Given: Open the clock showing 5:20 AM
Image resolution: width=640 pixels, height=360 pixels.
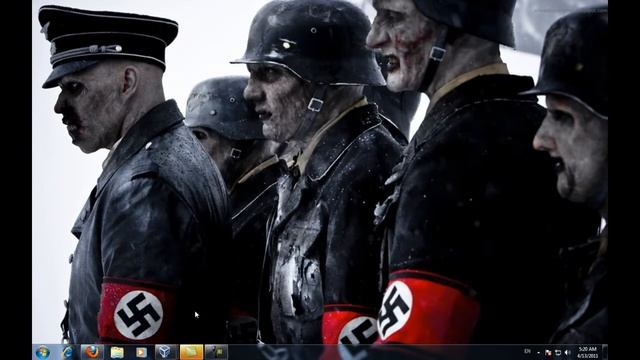Looking at the screenshot, I should (x=587, y=352).
